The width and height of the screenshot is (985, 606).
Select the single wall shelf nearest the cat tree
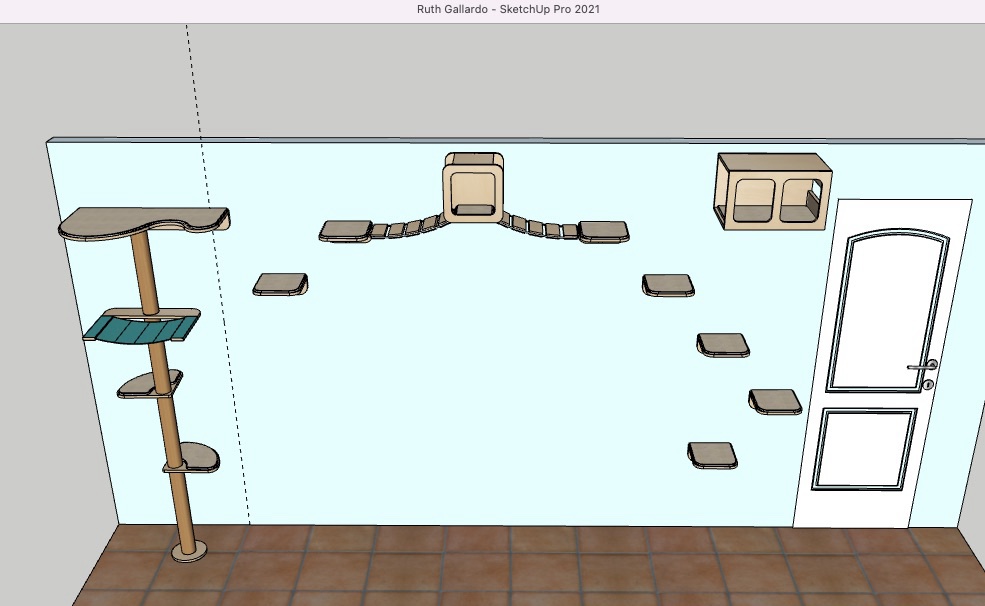click(280, 284)
